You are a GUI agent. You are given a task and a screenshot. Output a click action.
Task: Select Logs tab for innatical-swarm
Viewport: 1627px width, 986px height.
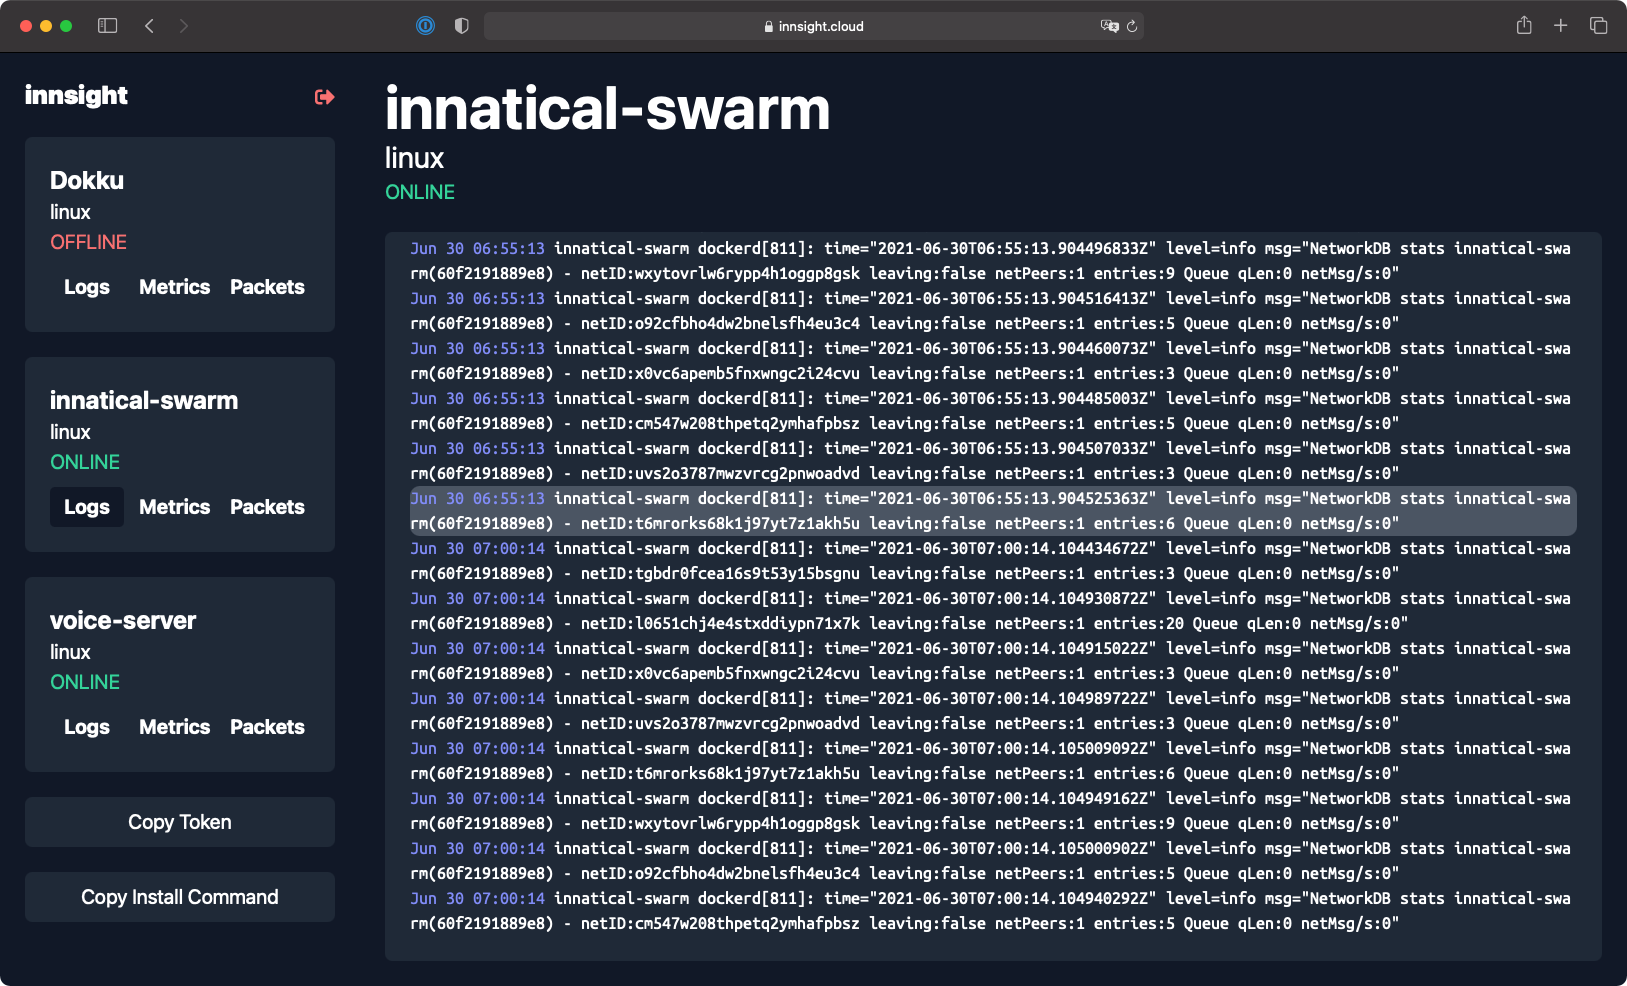pos(87,507)
